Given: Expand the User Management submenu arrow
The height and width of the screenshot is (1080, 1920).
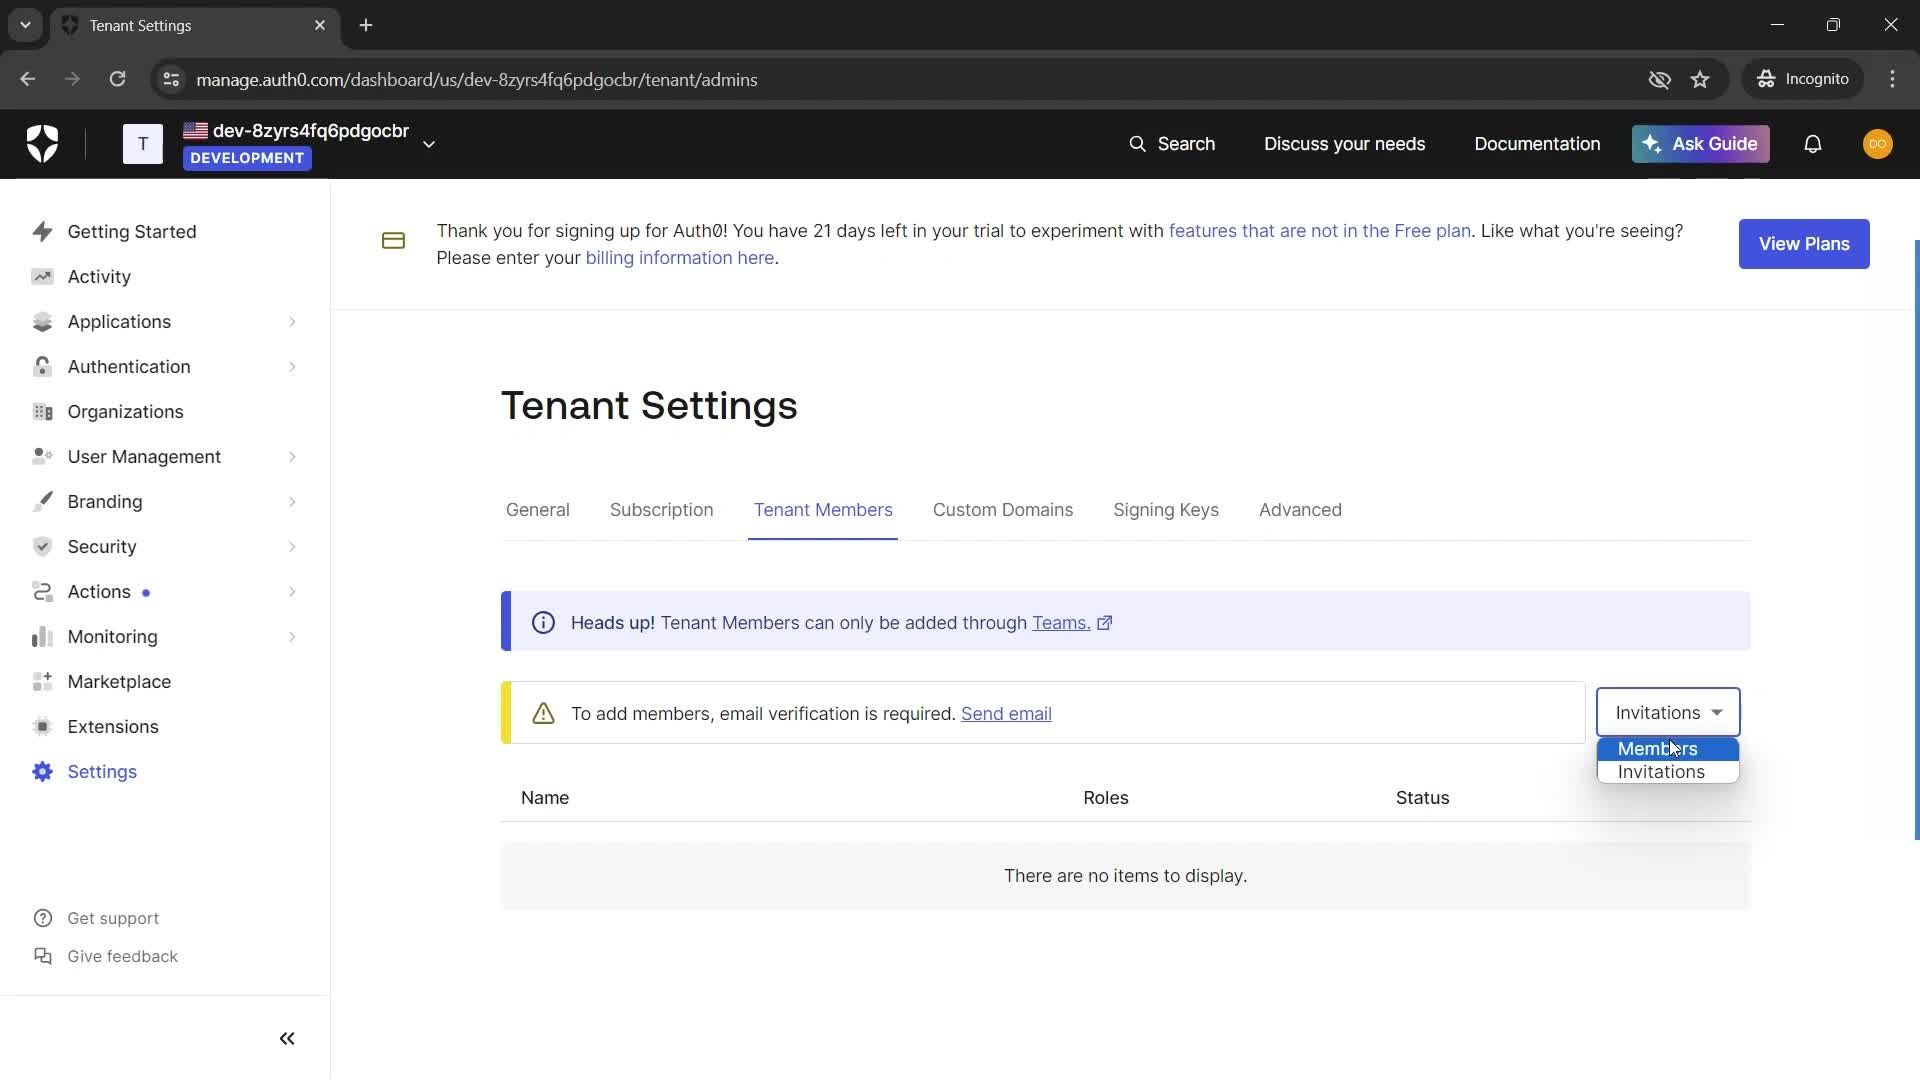Looking at the screenshot, I should pyautogui.click(x=292, y=456).
